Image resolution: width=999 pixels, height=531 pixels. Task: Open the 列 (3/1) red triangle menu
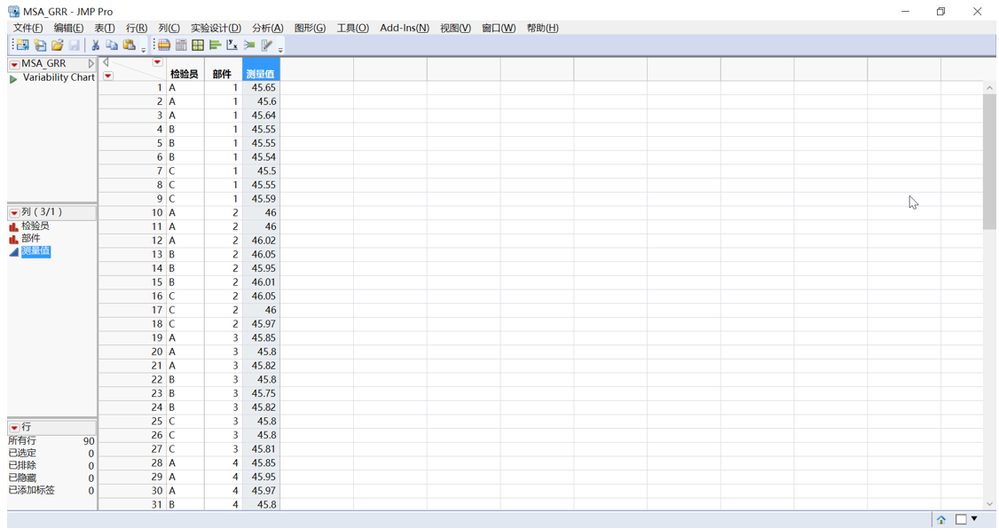coord(14,212)
